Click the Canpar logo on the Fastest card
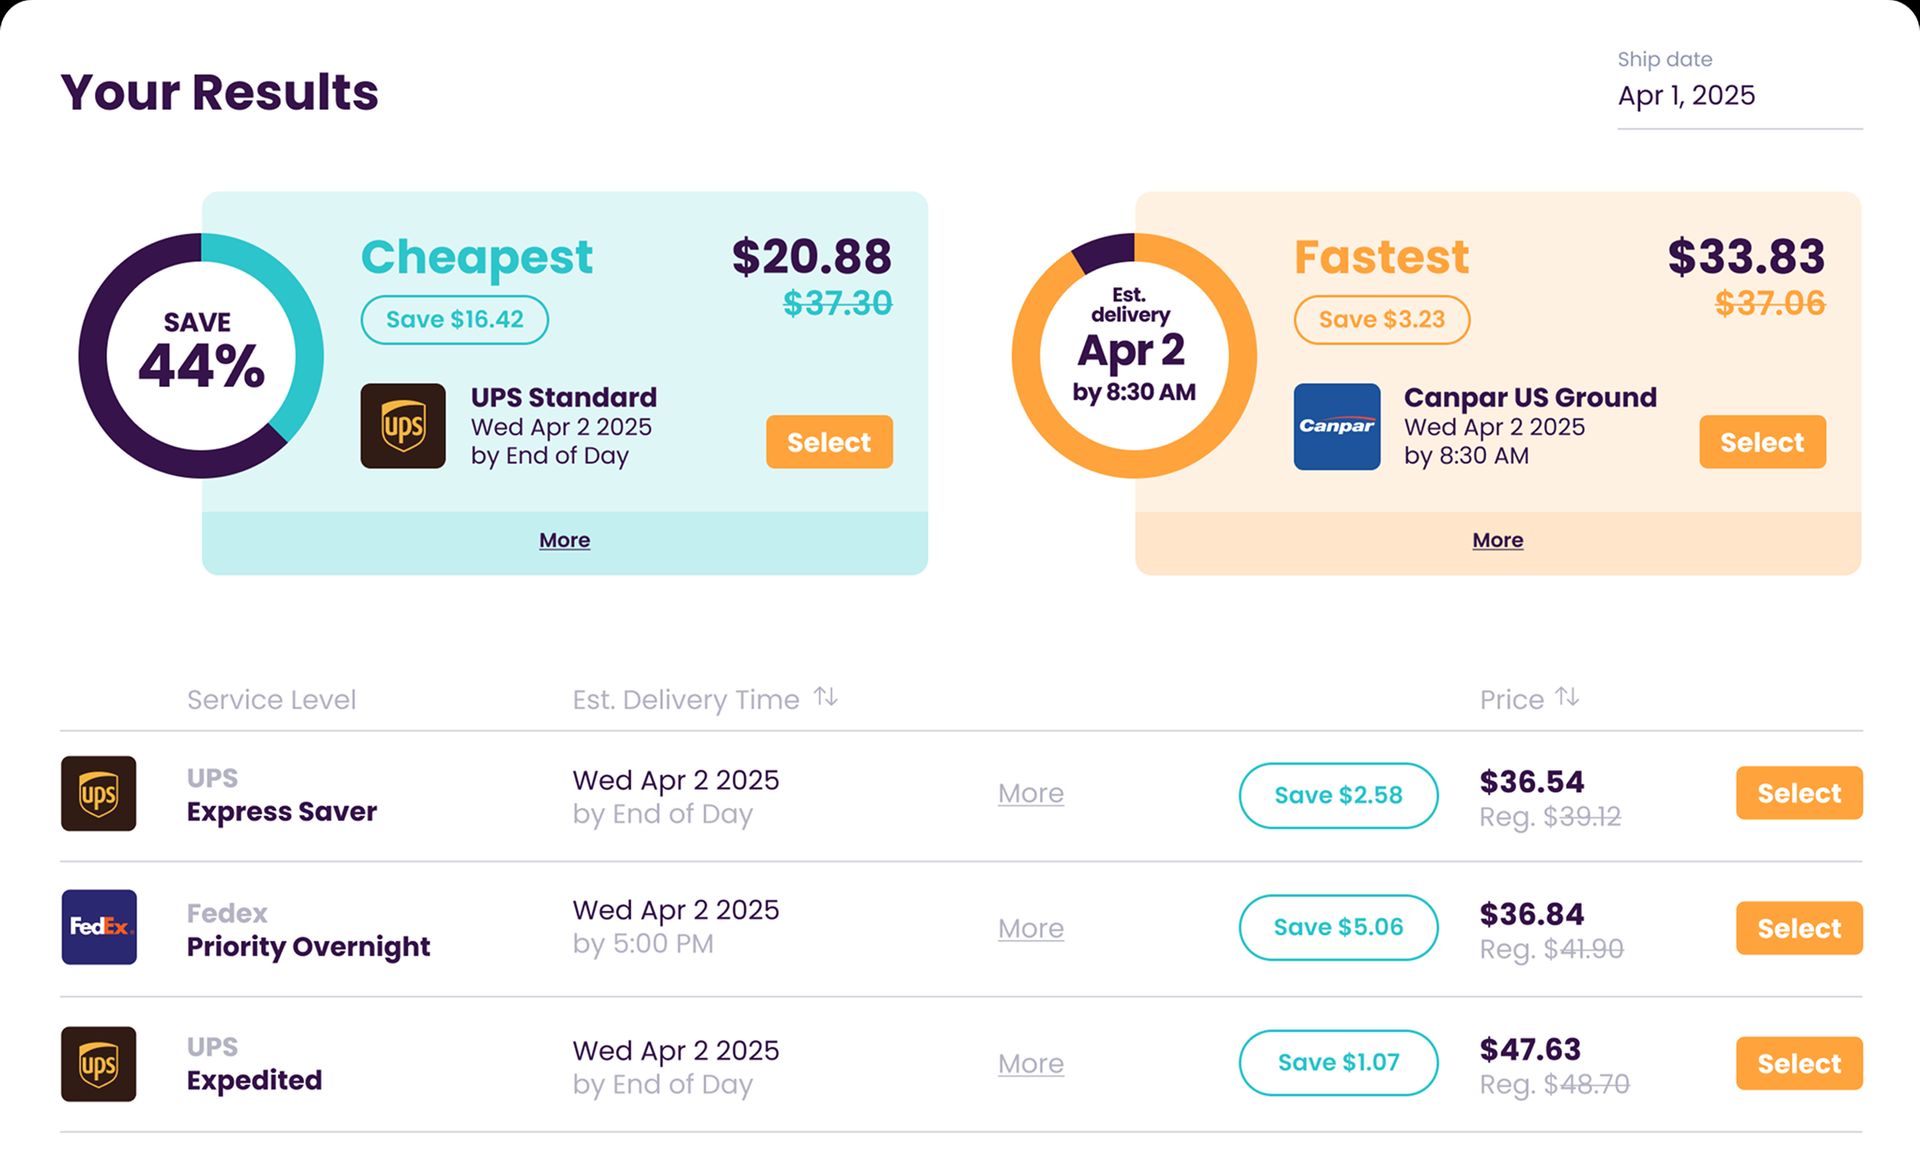The image size is (1920, 1157). (1337, 426)
